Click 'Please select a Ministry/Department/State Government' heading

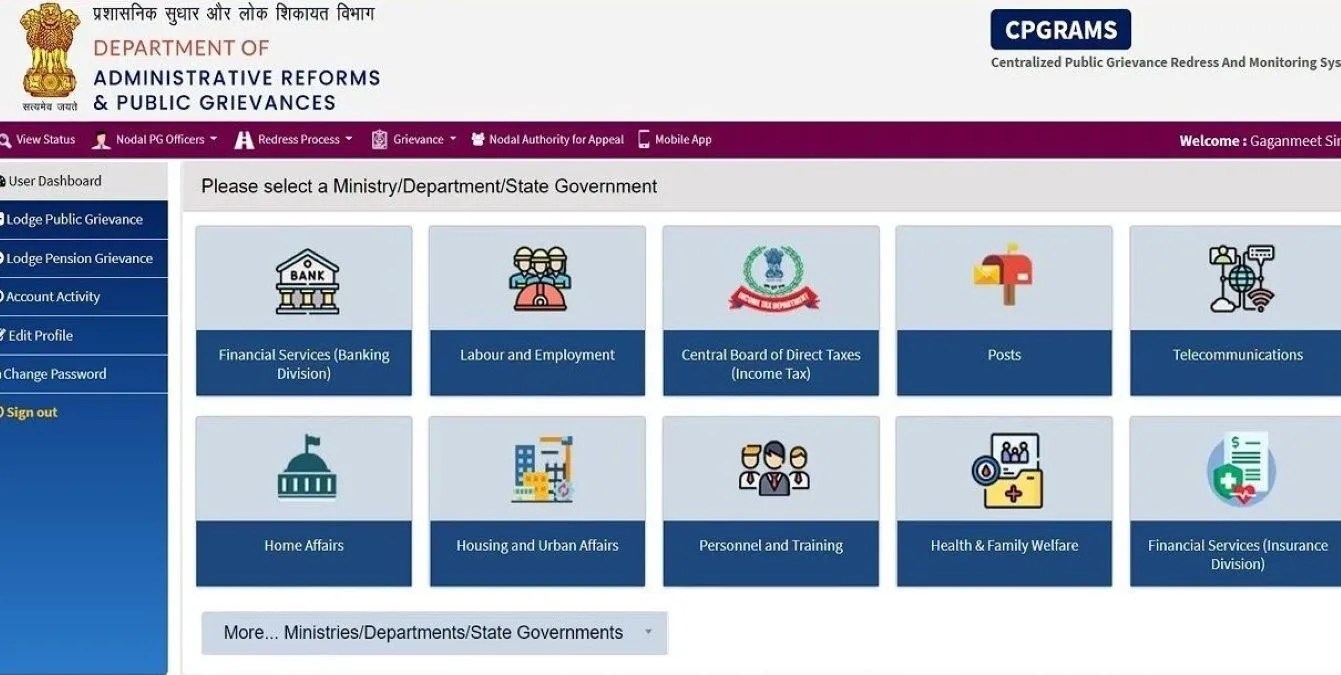click(x=429, y=186)
